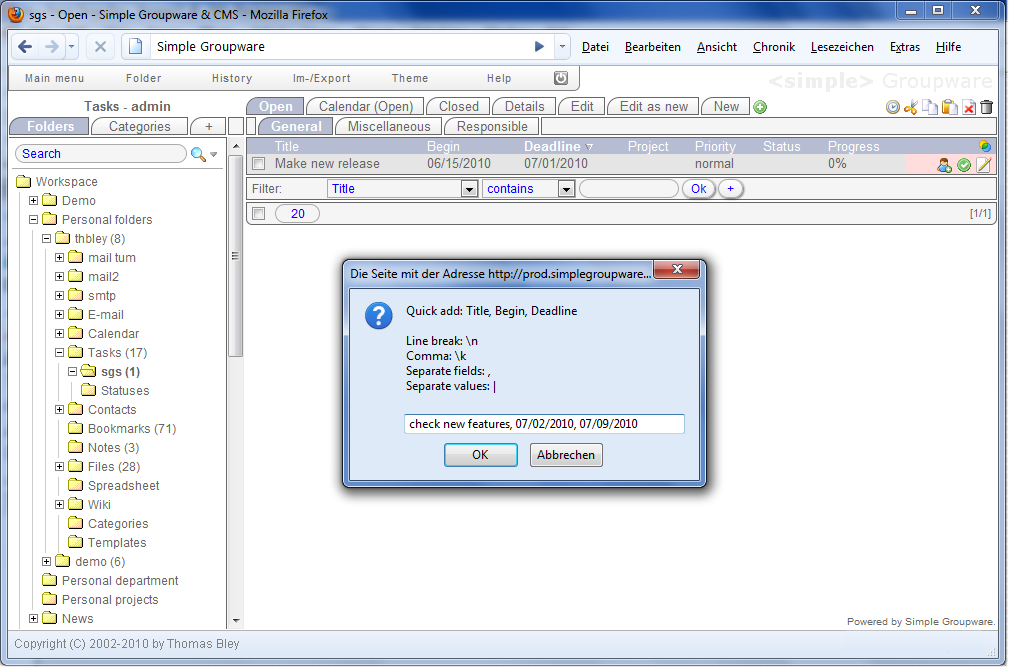1009x668 pixels.
Task: Click the green quick add plus icon
Action: (760, 107)
